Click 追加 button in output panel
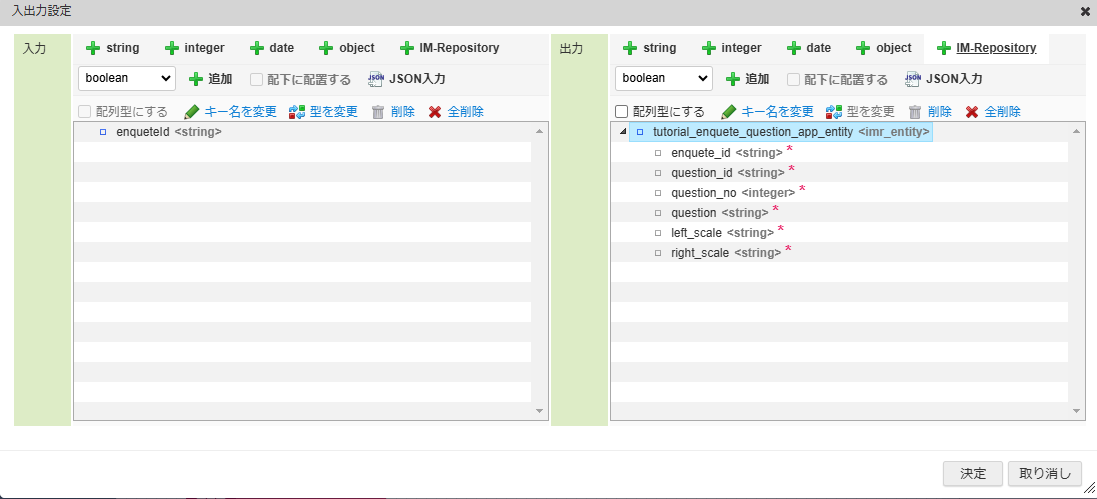 (748, 79)
